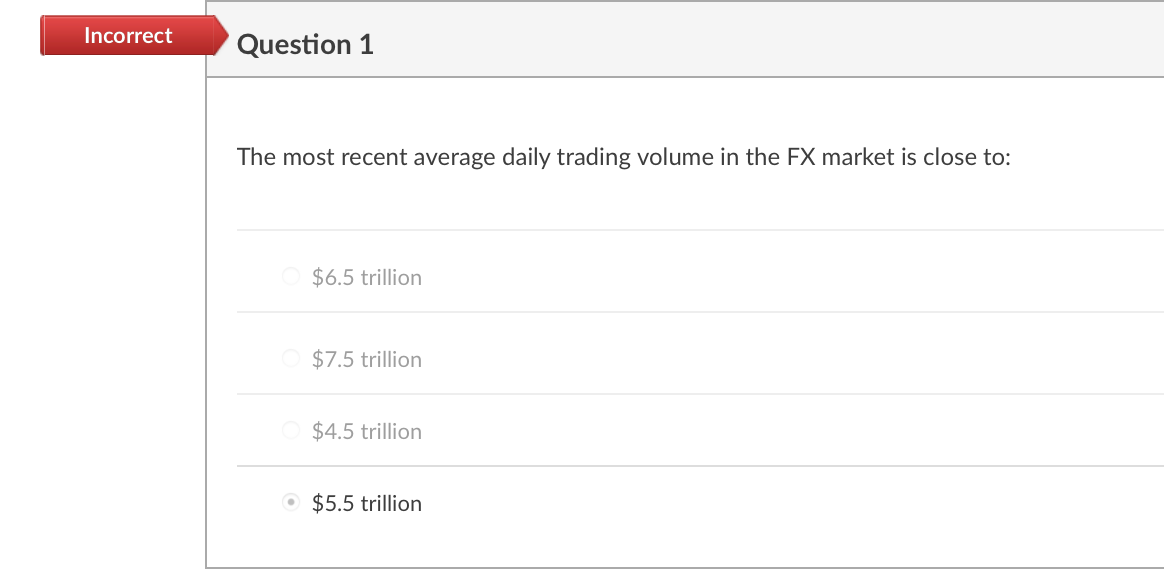The image size is (1164, 576).
Task: Click the empty radio circle beside $4.5 trillion
Action: 290,430
